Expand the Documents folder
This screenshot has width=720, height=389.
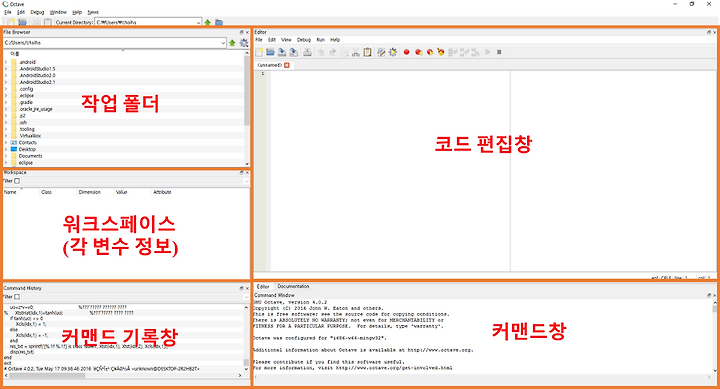tap(6, 156)
